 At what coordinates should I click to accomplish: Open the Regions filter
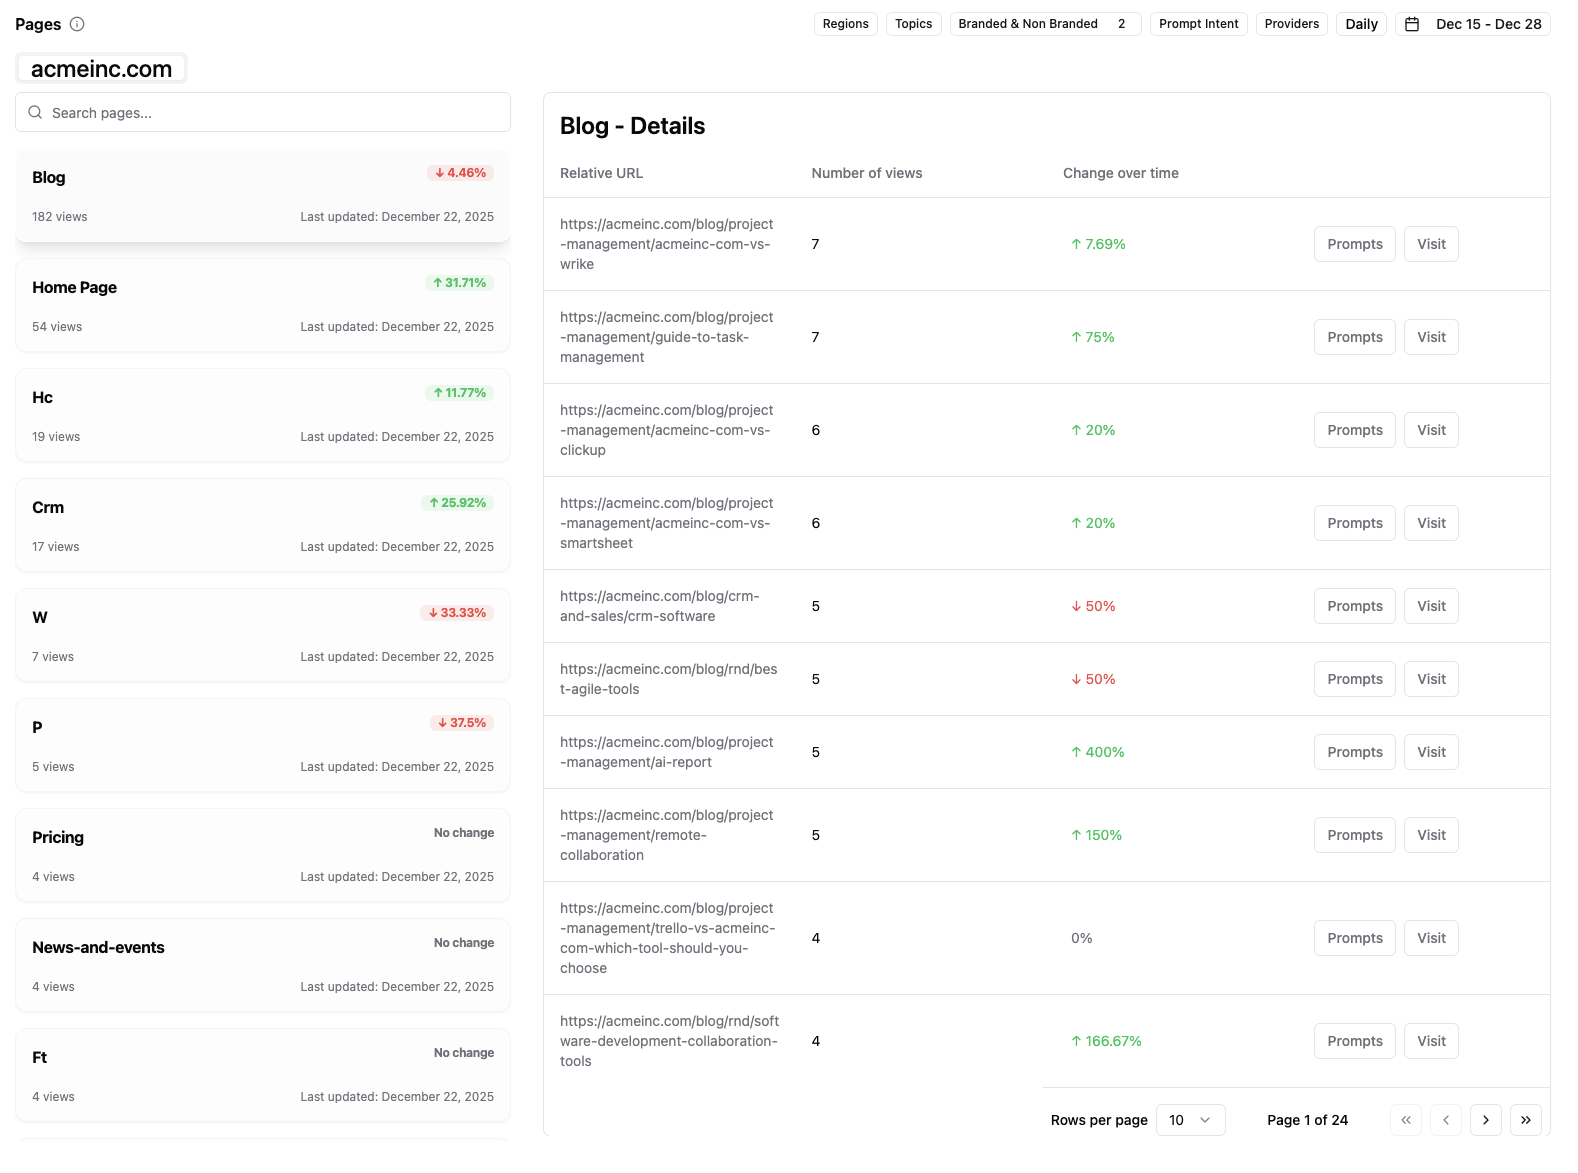845,24
